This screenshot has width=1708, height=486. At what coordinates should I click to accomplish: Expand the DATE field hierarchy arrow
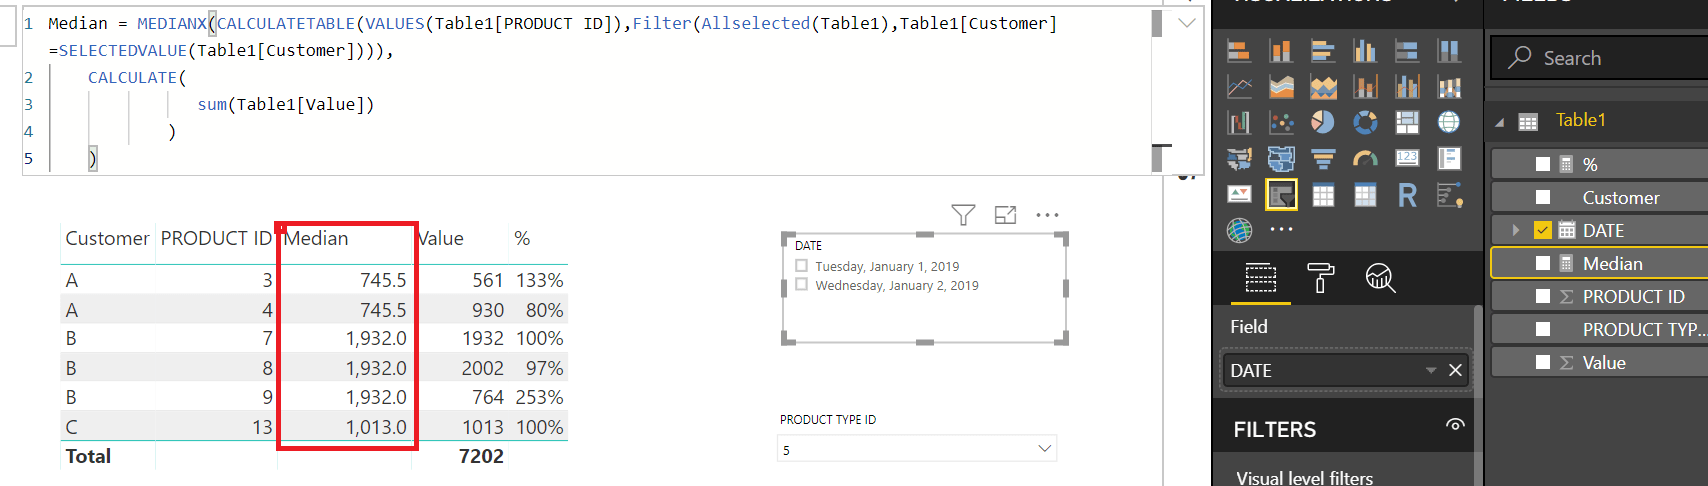tap(1515, 231)
